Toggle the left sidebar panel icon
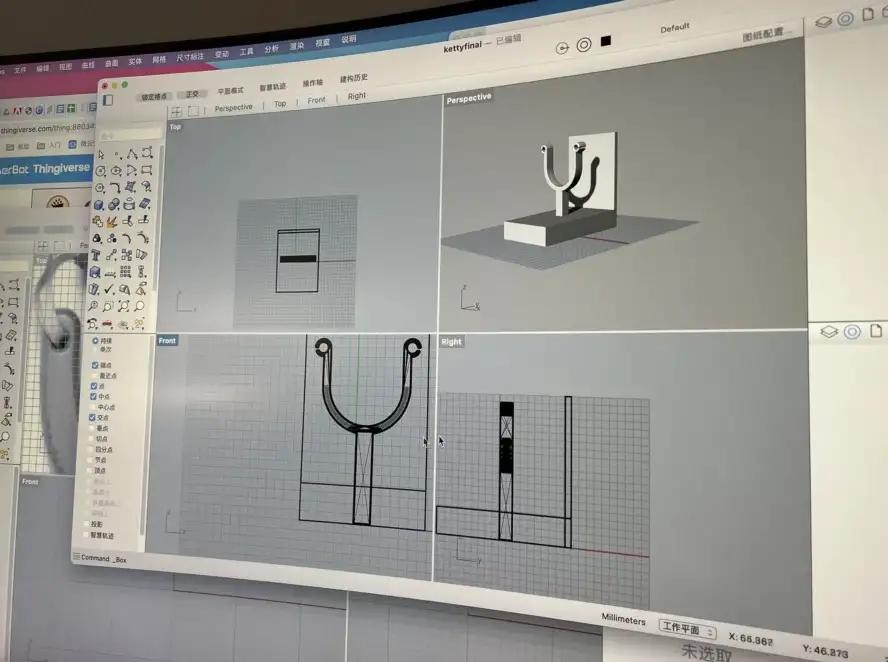Viewport: 888px width, 662px height. point(108,100)
